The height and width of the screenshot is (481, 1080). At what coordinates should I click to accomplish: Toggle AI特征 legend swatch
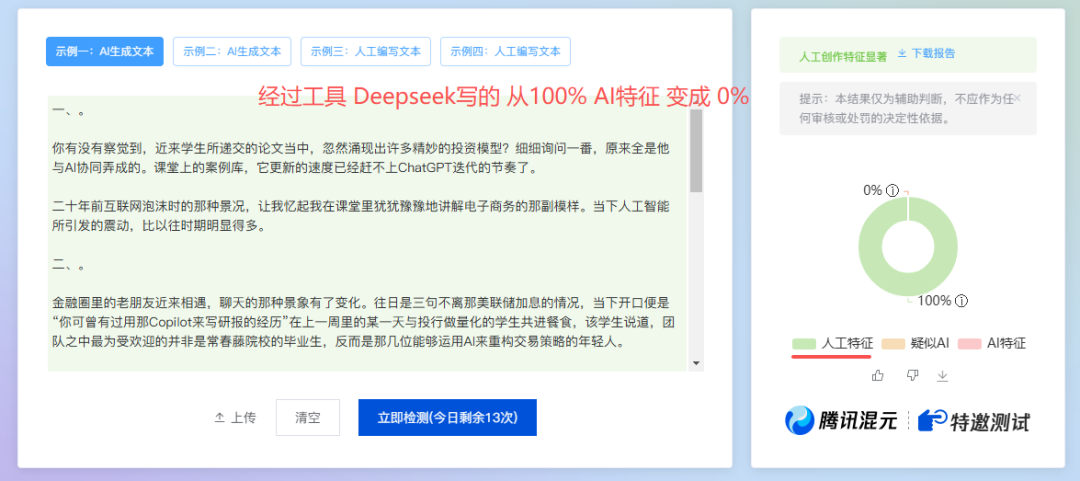coord(969,343)
